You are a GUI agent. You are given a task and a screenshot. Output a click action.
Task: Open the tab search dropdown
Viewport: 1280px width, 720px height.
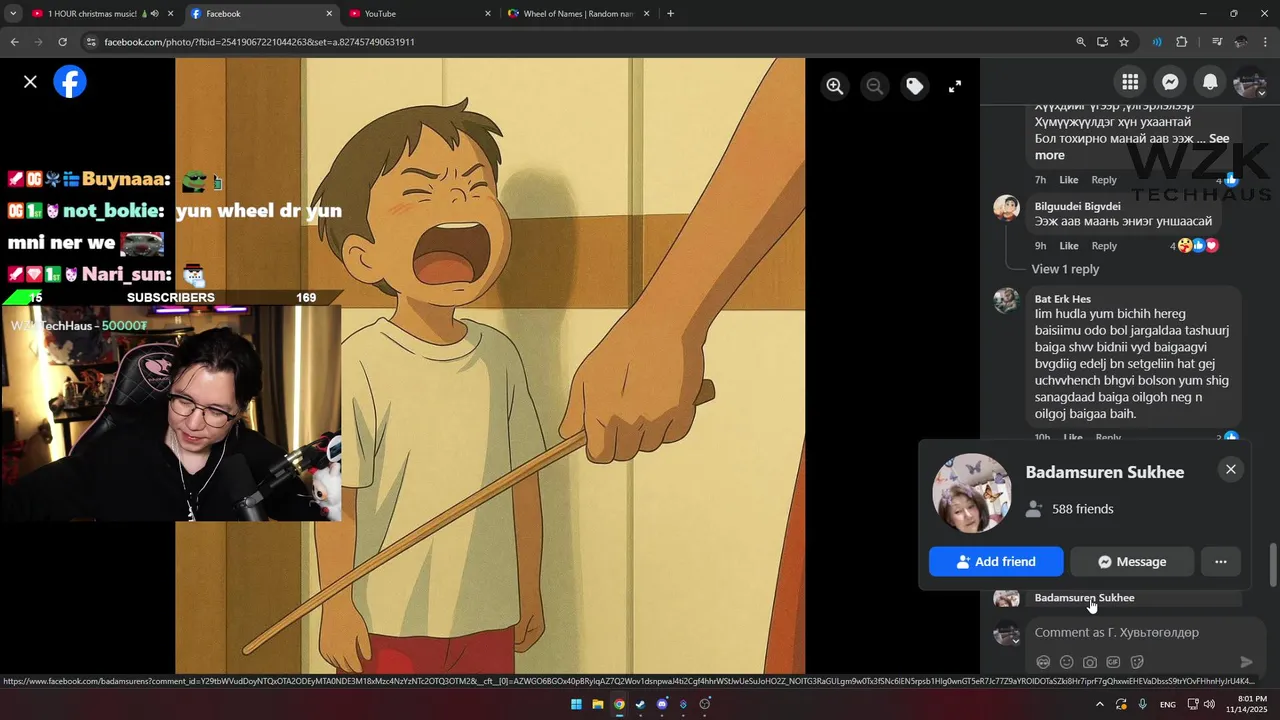tap(12, 14)
